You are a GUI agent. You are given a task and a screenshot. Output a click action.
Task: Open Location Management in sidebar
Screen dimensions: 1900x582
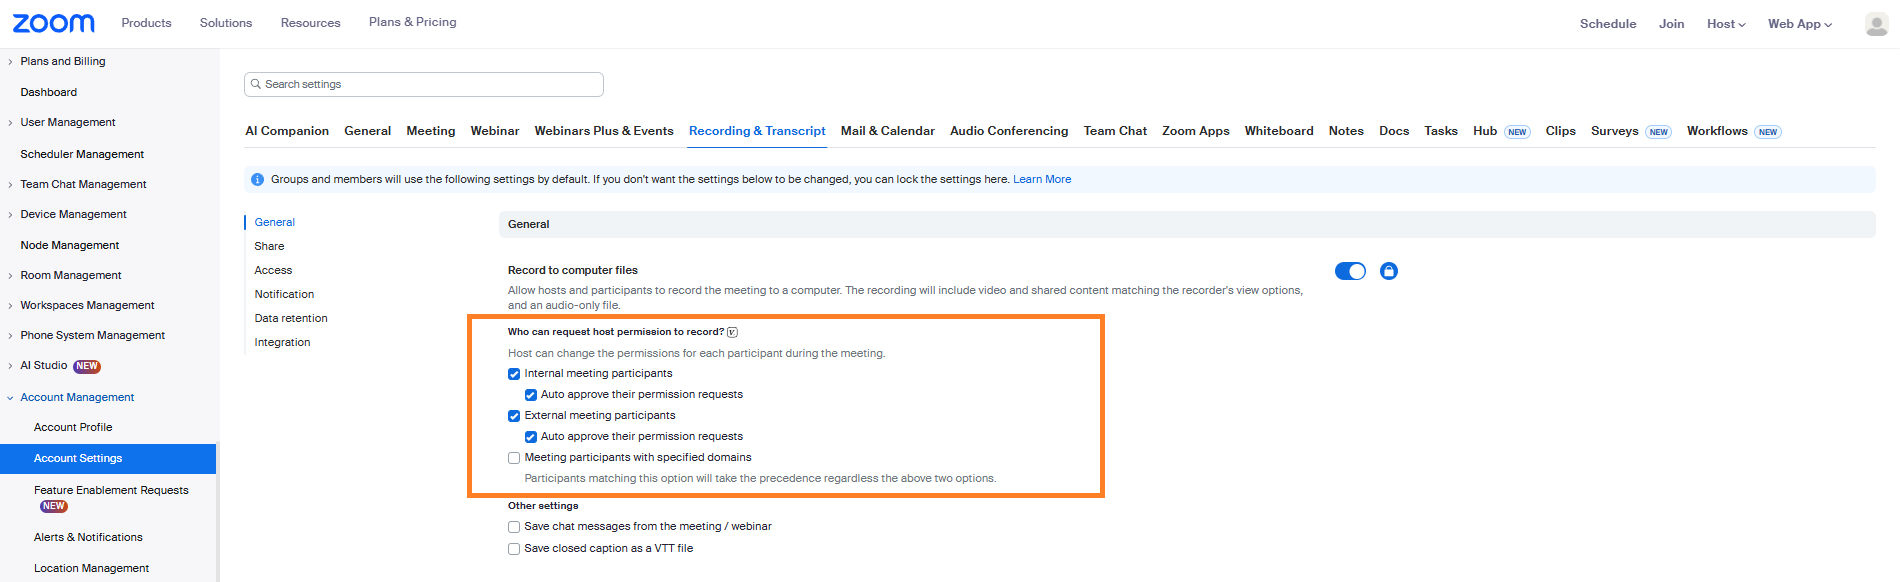tap(91, 568)
